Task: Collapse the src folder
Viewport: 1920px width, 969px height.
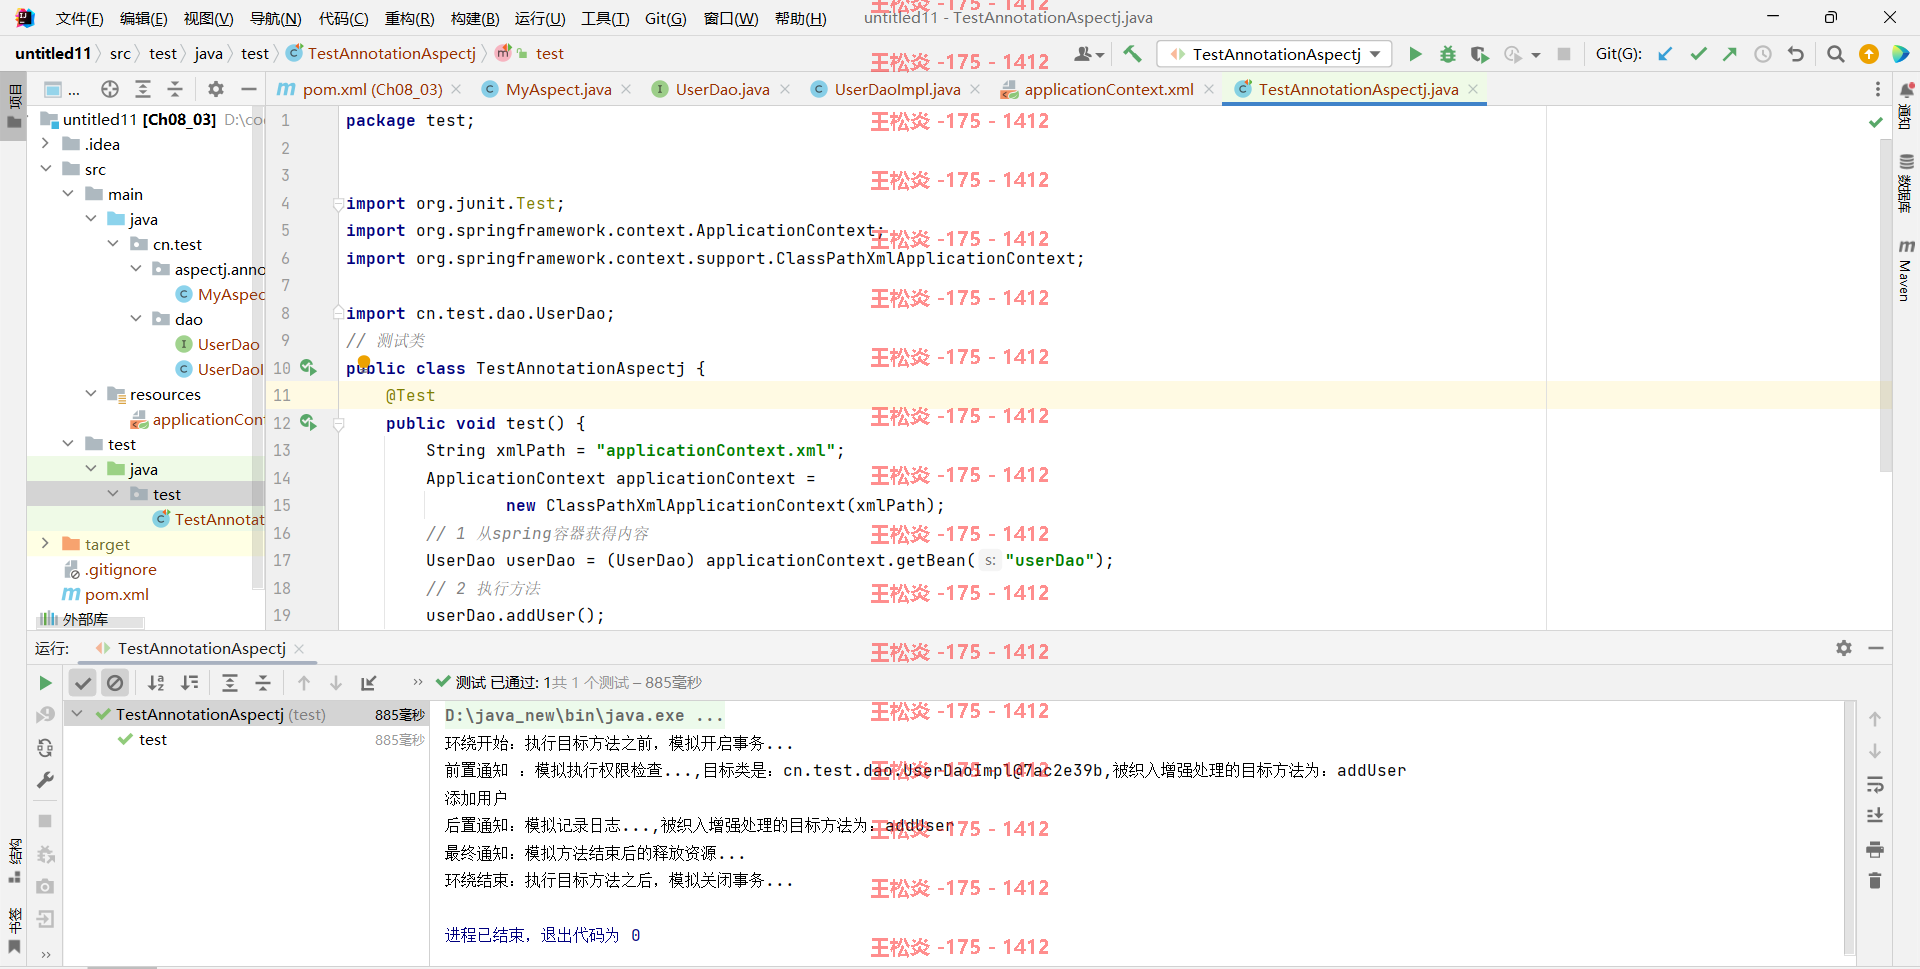Action: point(45,169)
